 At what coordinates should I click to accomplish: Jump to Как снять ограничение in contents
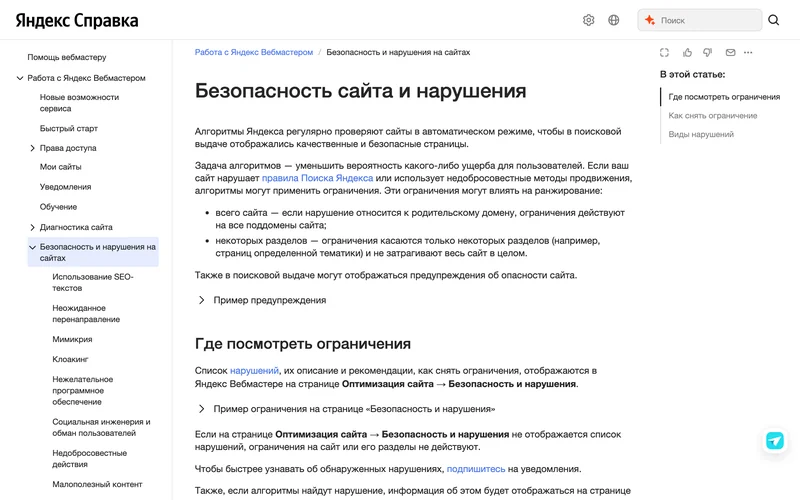(x=713, y=116)
